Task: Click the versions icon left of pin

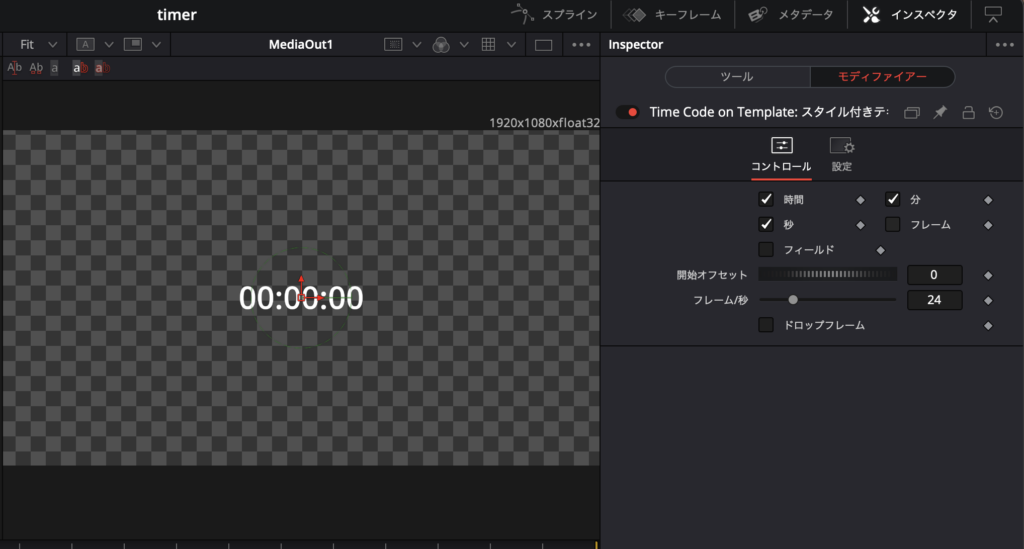Action: pyautogui.click(x=911, y=113)
